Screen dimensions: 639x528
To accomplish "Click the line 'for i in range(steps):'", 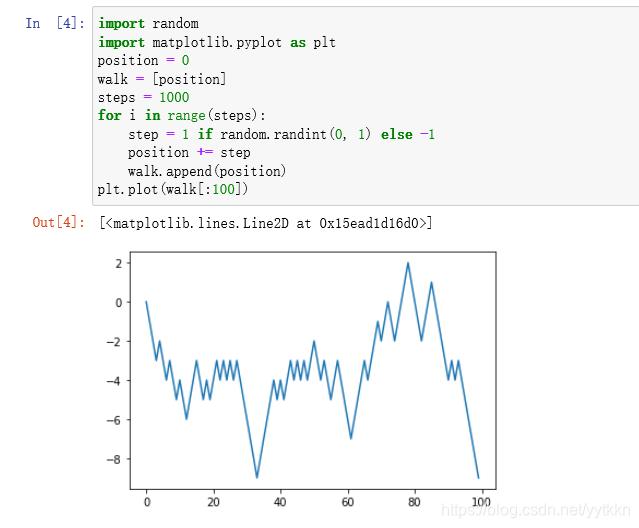I will [182, 116].
